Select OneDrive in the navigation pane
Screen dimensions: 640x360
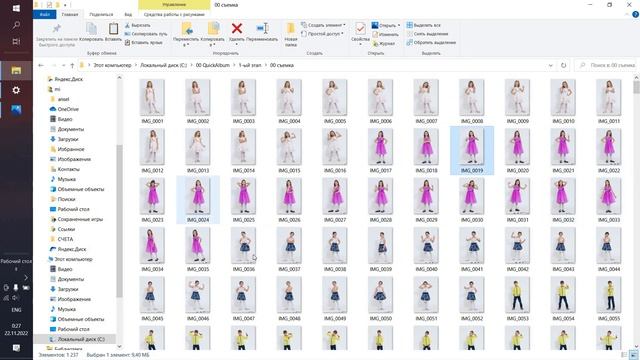pos(64,109)
